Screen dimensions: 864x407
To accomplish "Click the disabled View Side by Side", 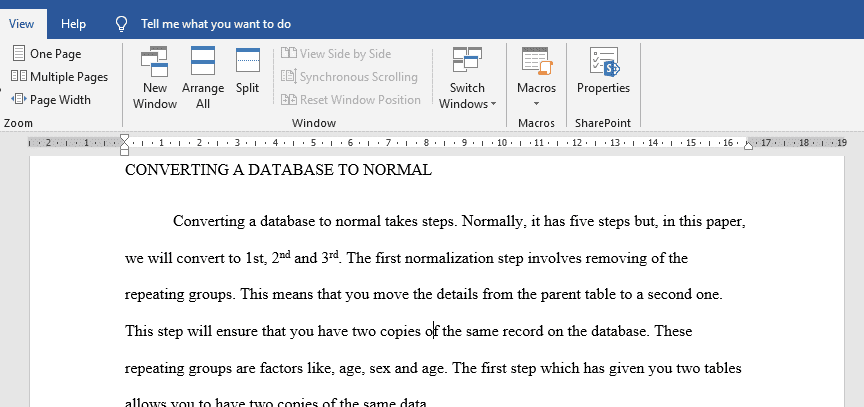I will [336, 53].
